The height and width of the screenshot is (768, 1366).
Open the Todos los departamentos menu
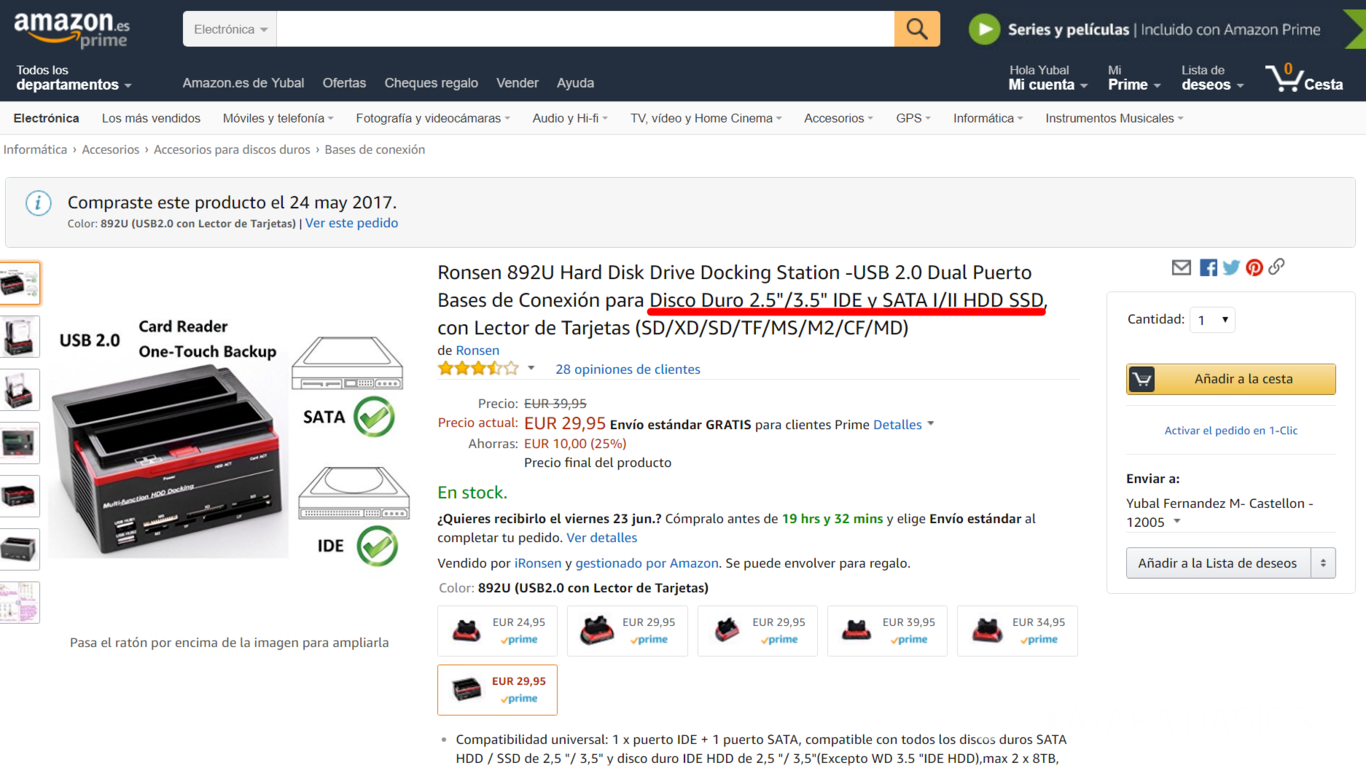tap(70, 79)
